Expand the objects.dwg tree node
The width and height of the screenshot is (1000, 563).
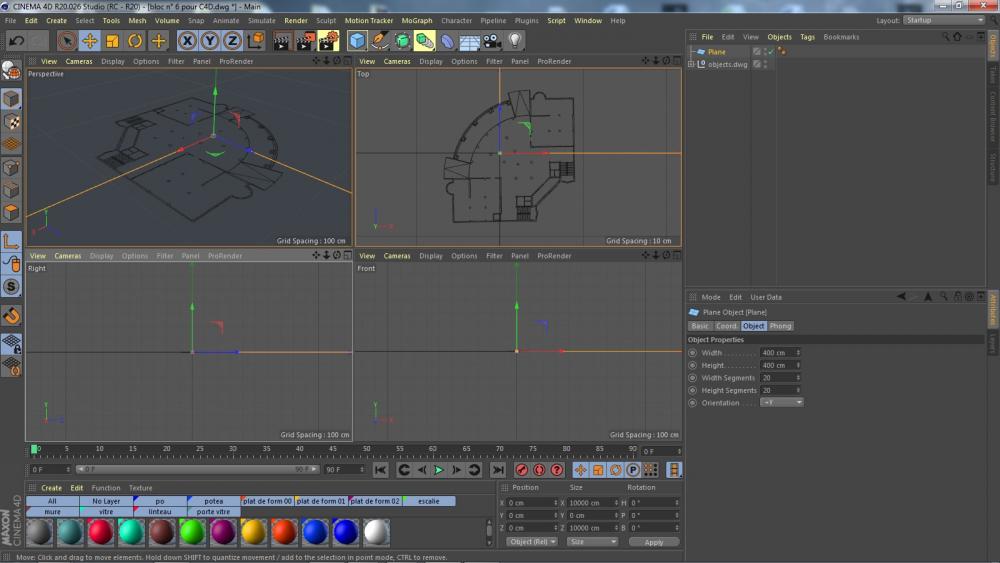pyautogui.click(x=691, y=64)
